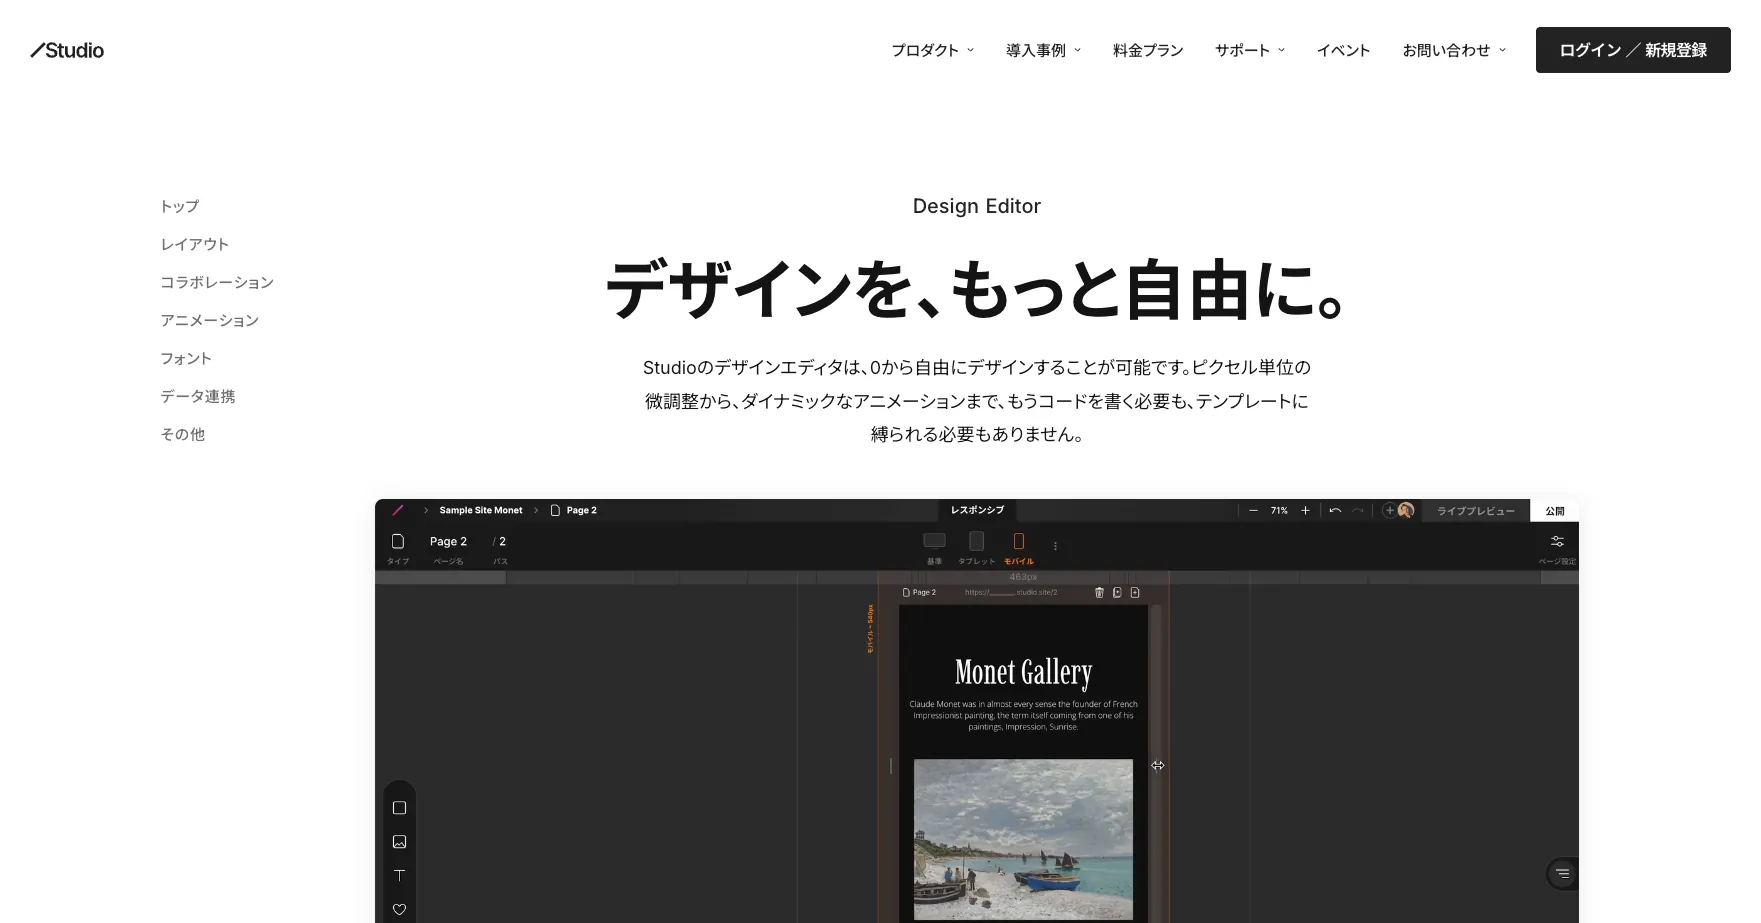Select the Box tool in the editor toolbar
The width and height of the screenshot is (1761, 923).
click(399, 808)
